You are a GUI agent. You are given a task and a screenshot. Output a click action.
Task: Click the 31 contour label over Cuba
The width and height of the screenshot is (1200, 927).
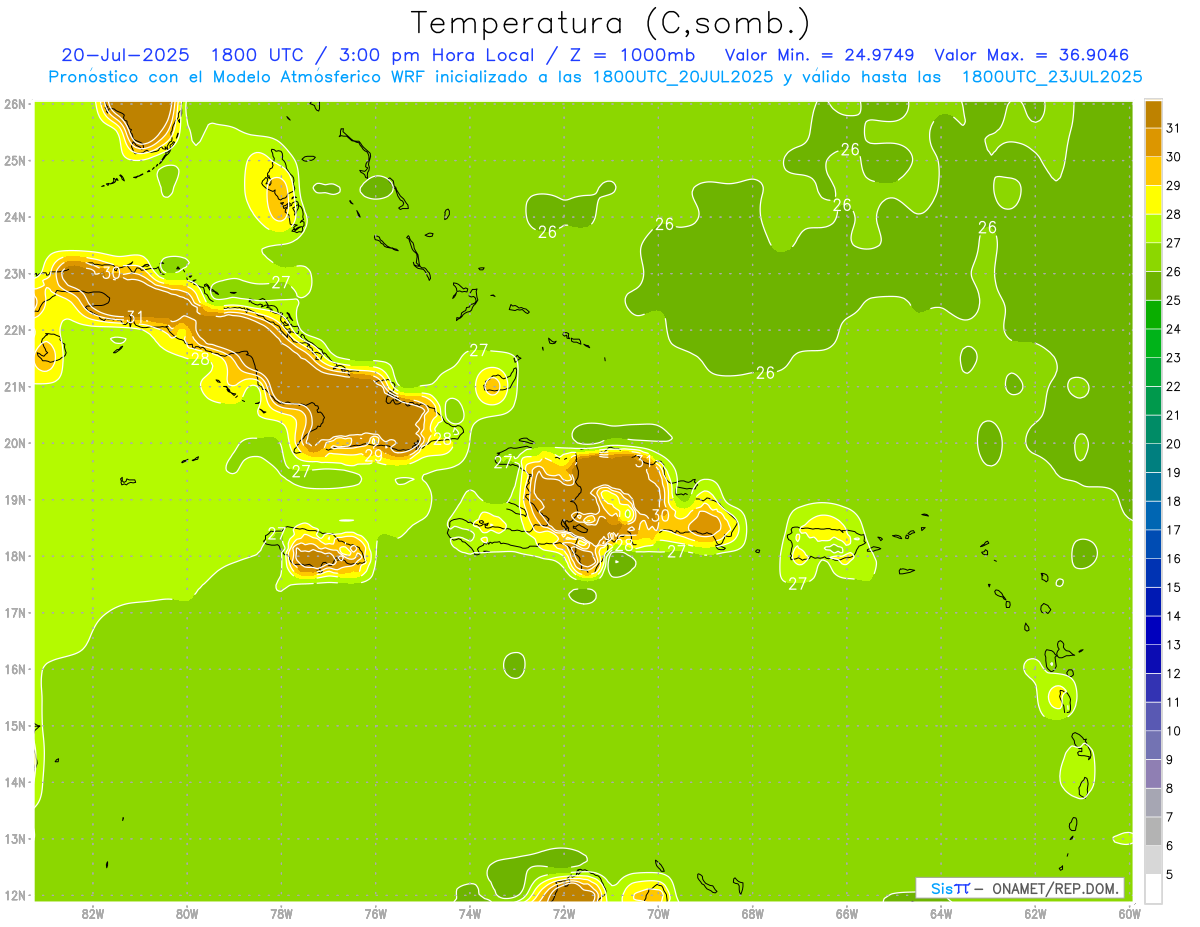[x=136, y=317]
